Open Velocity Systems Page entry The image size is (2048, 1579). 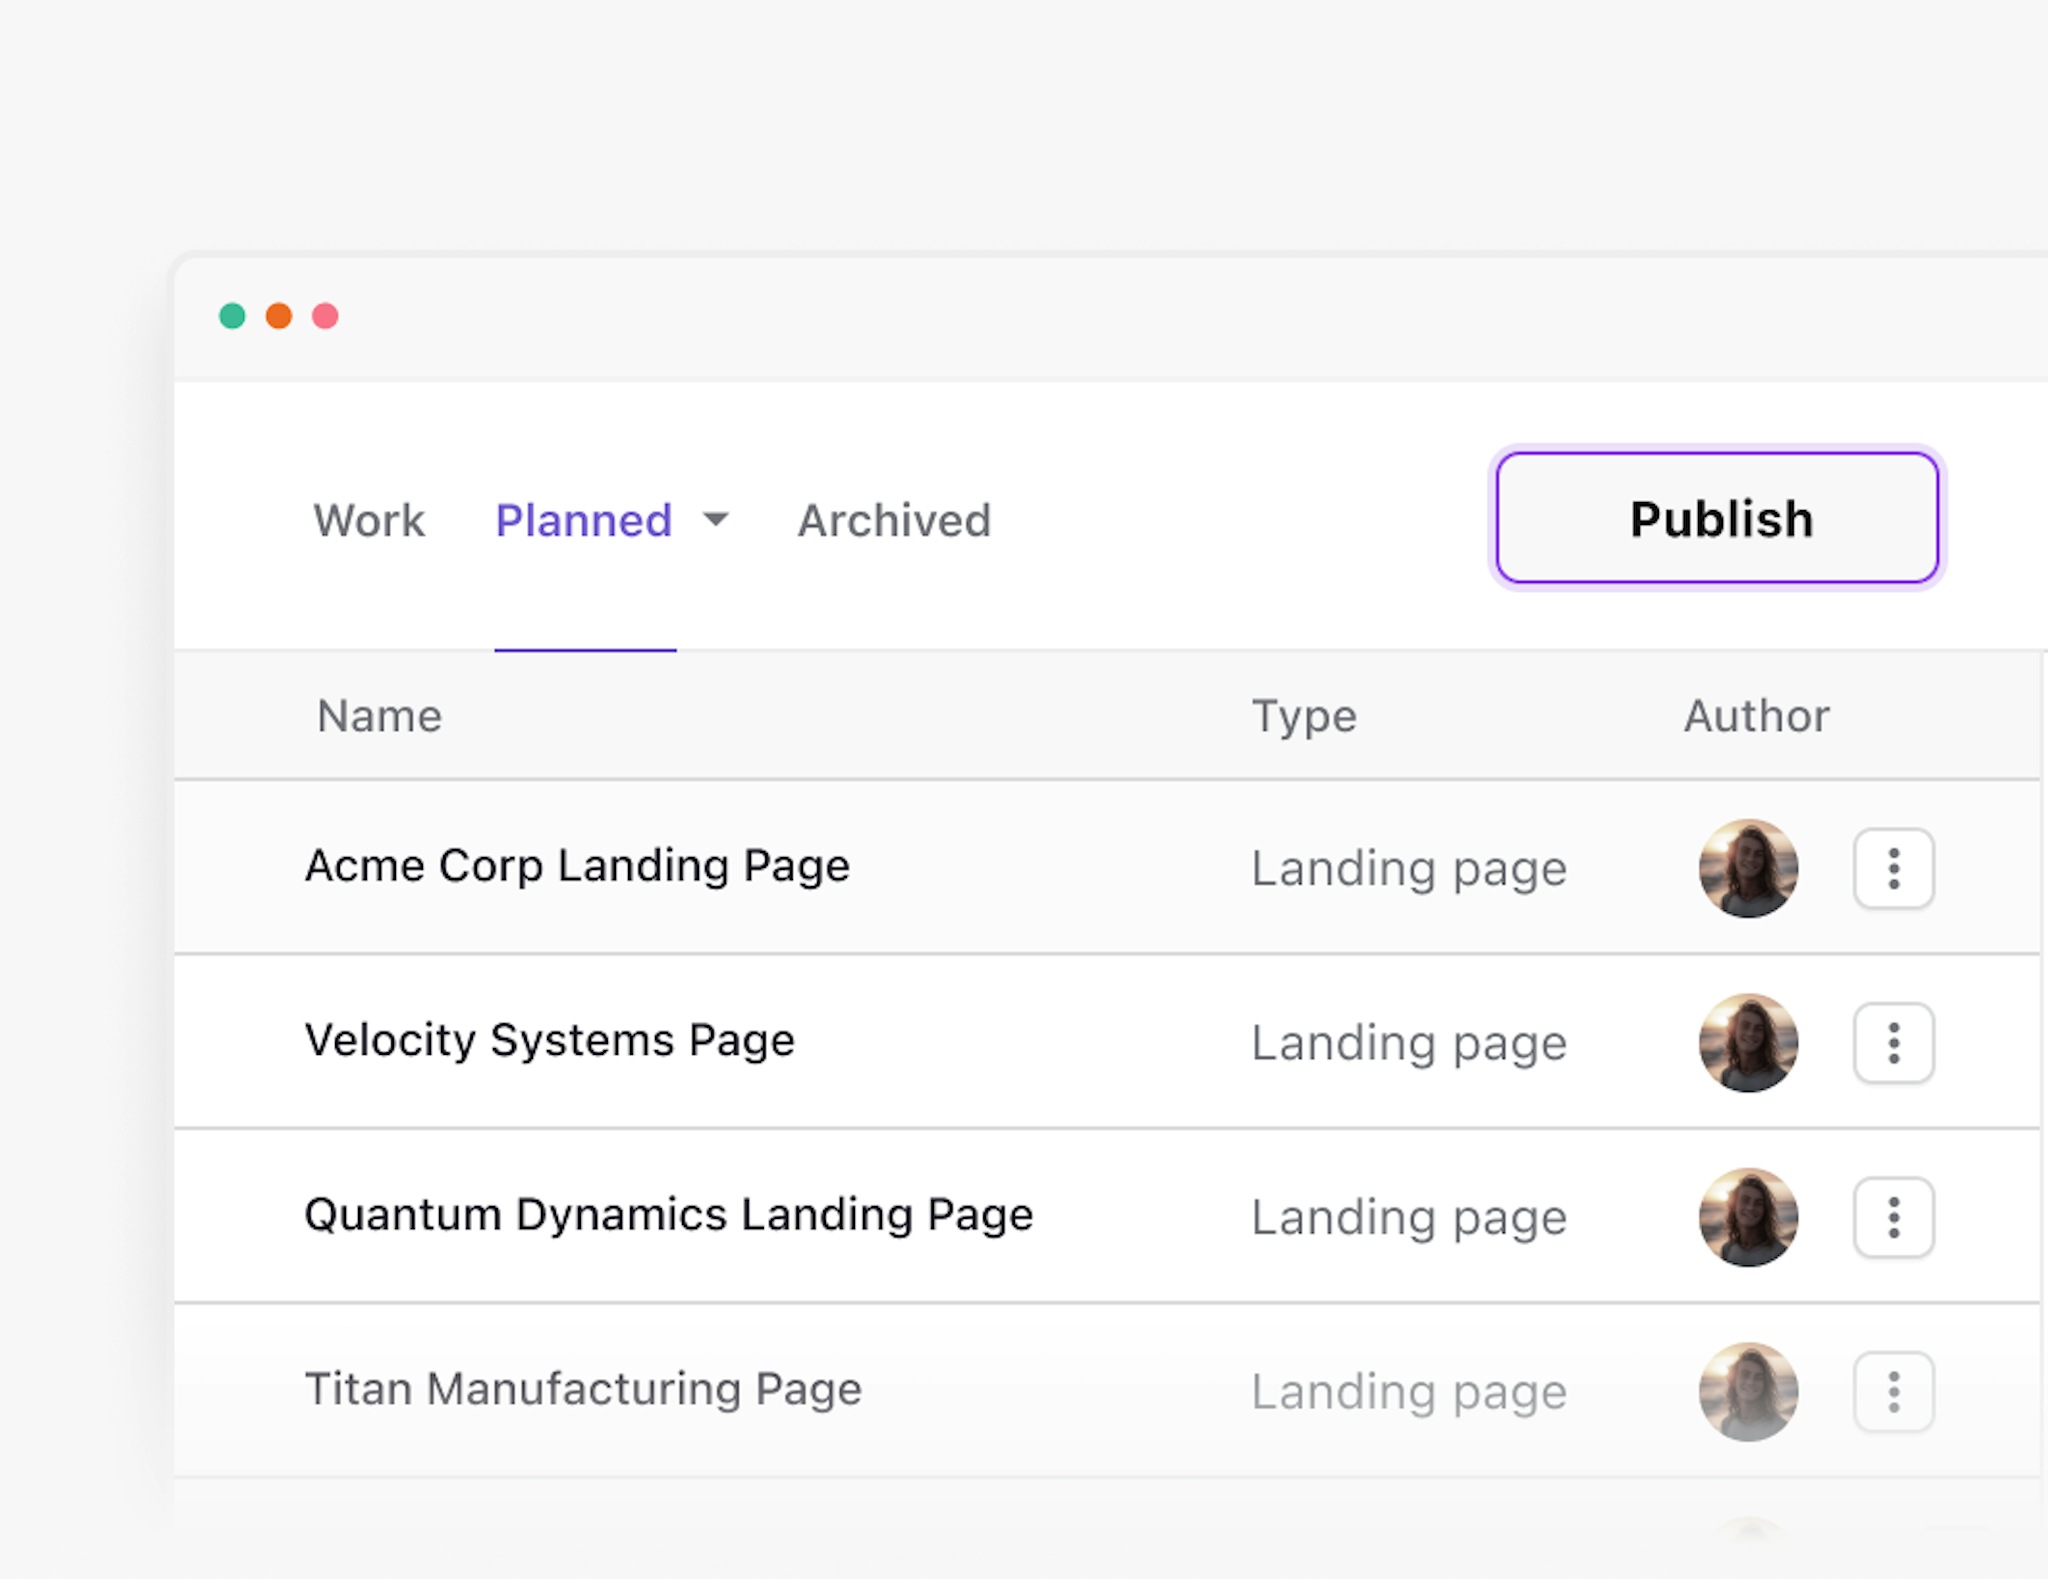(549, 1040)
